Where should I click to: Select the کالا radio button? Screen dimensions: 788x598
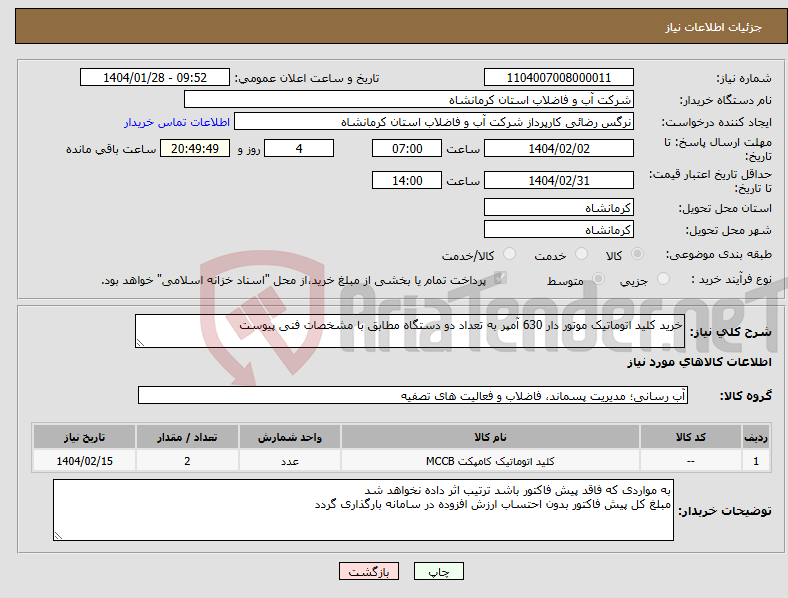pos(637,254)
